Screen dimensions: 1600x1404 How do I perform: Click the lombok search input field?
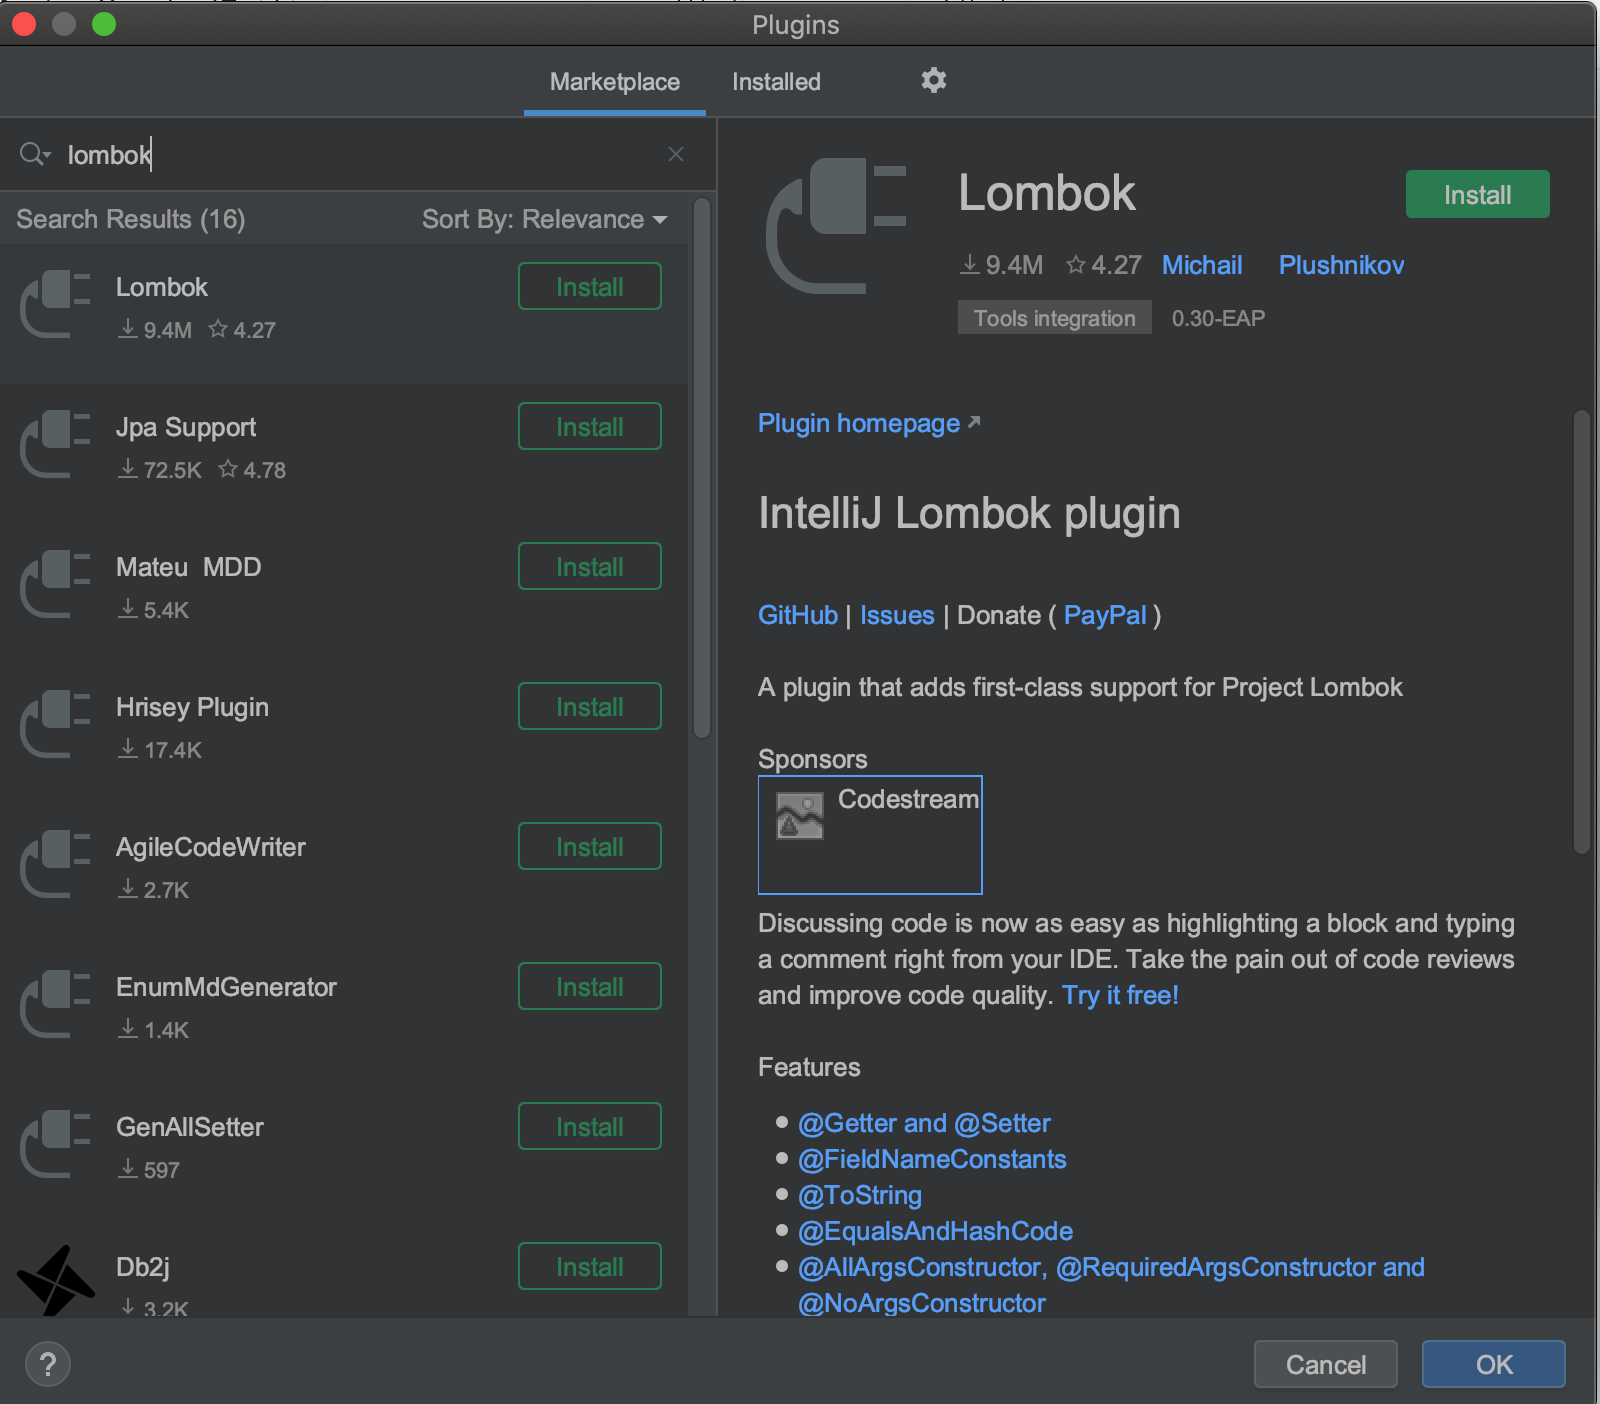360,154
